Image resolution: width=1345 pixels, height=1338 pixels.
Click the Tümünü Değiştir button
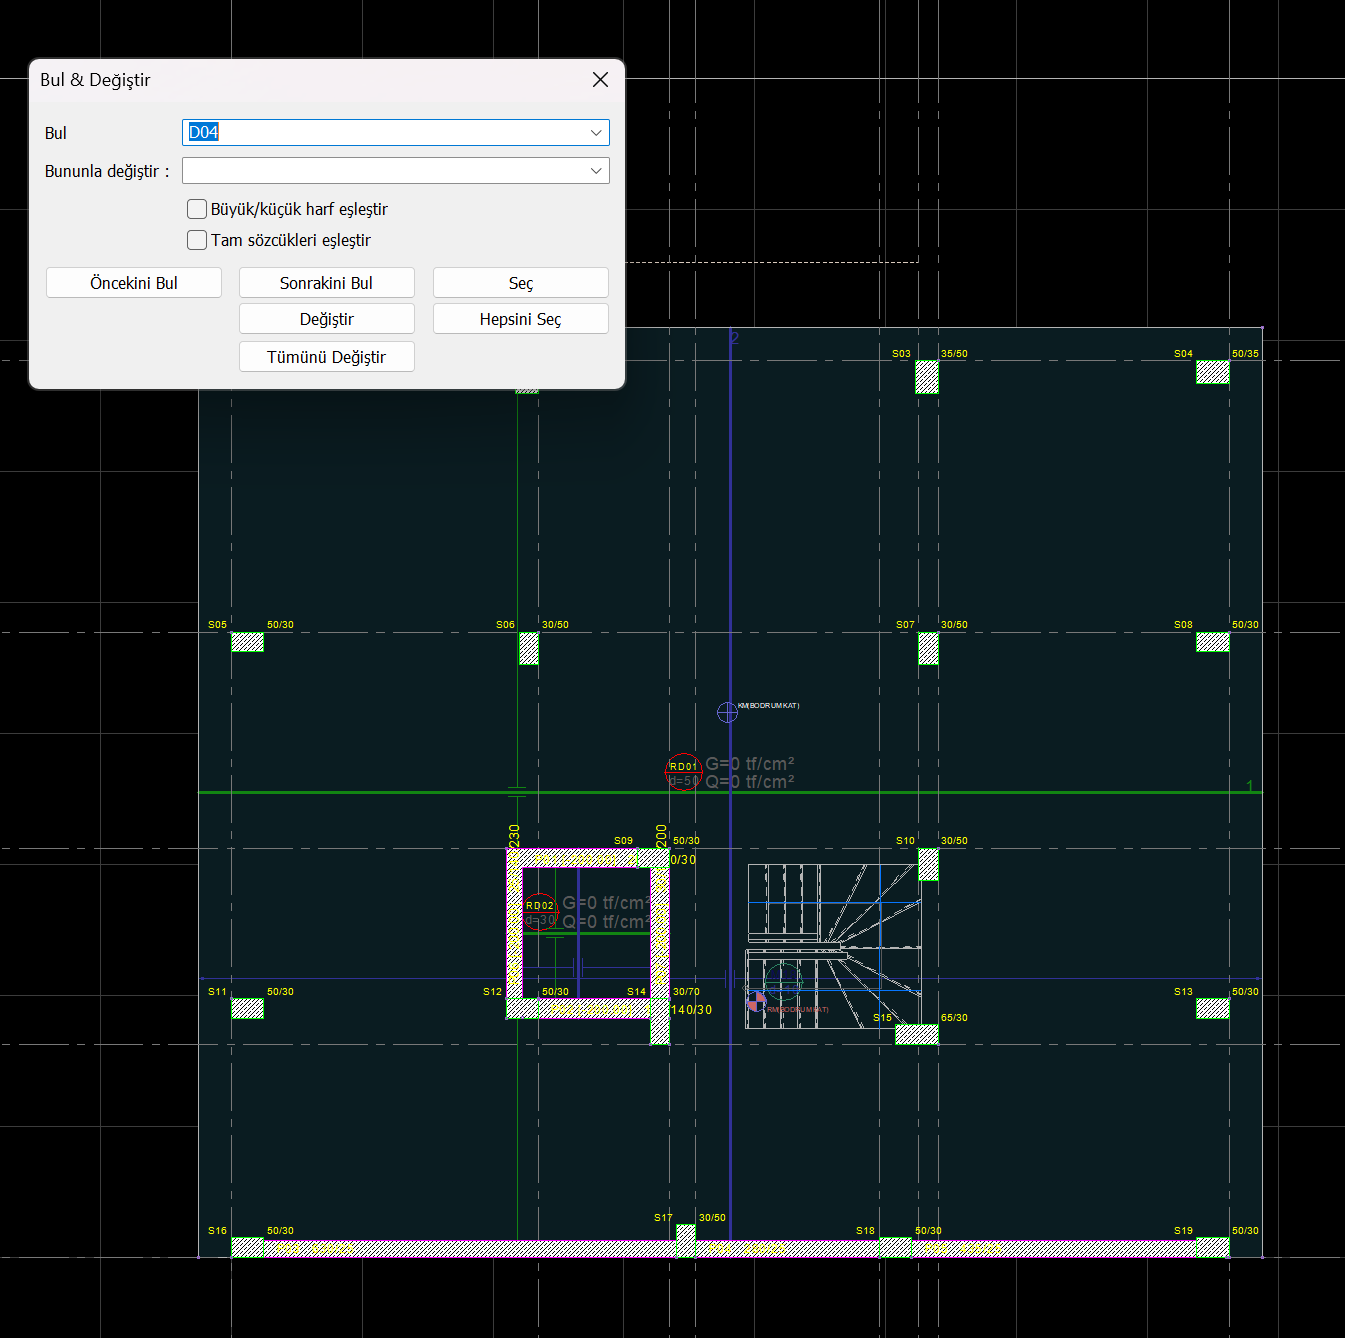click(326, 357)
